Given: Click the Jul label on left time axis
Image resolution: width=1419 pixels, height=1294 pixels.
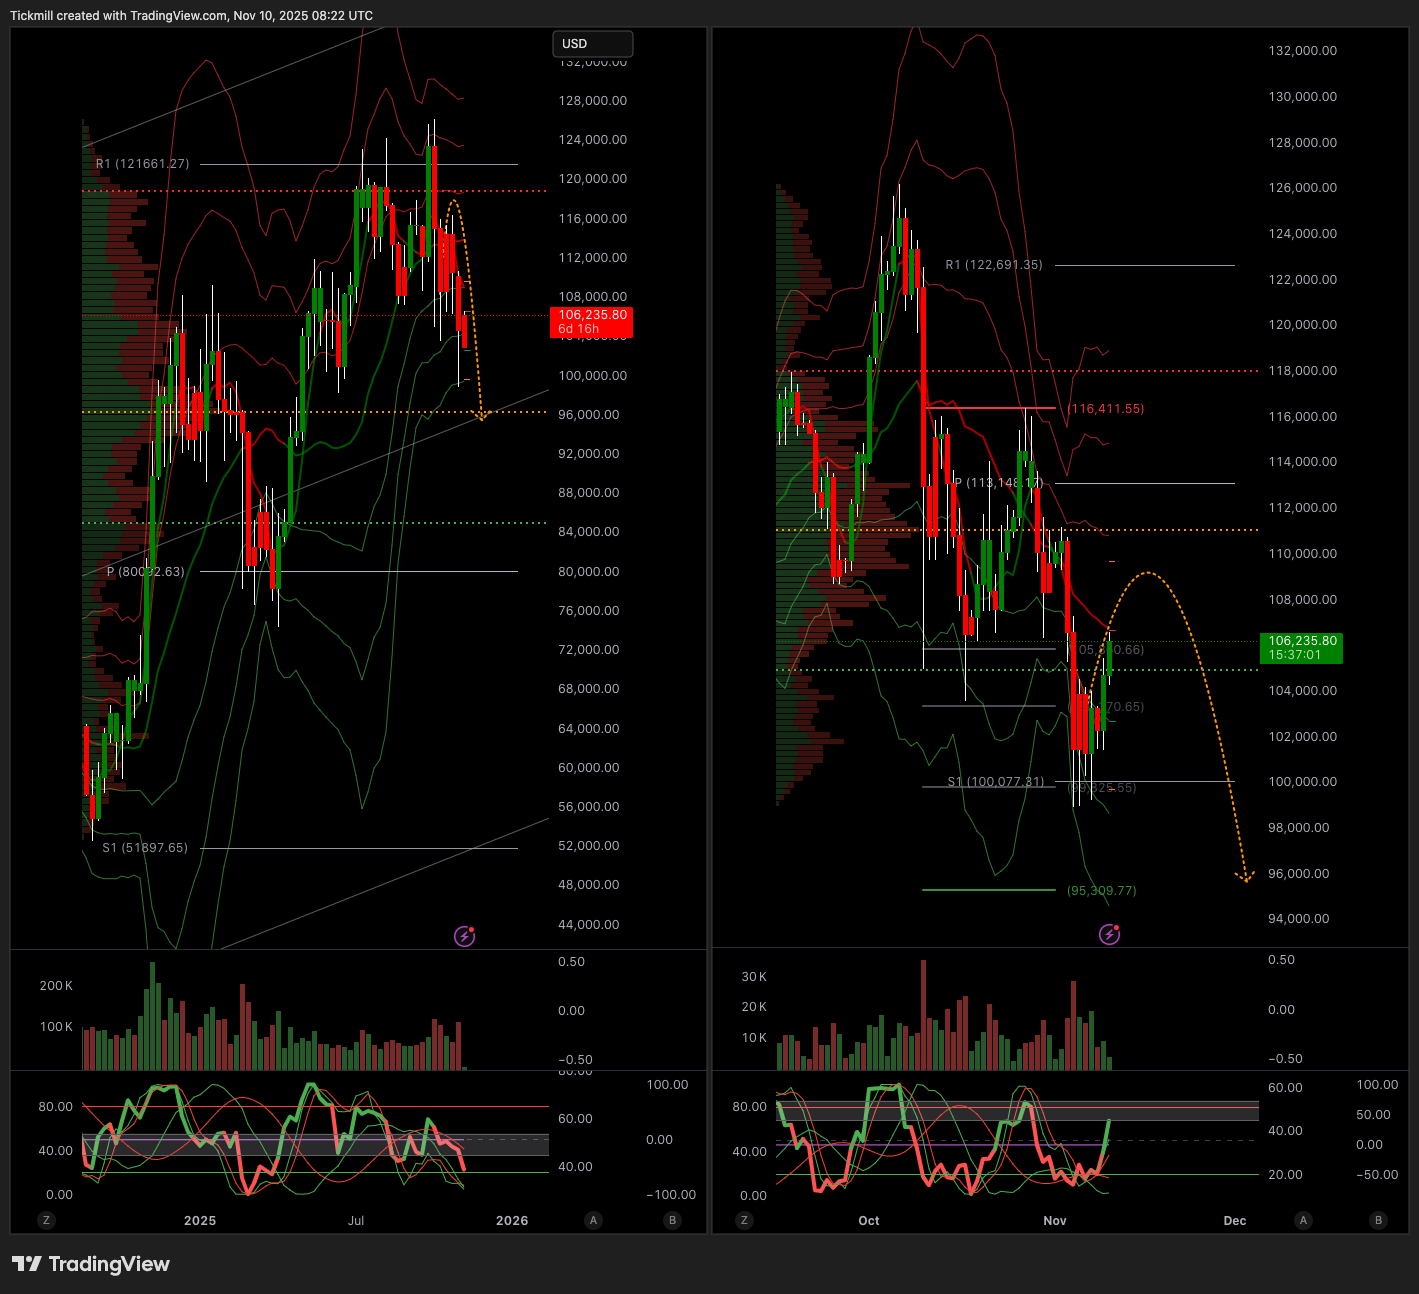Looking at the screenshot, I should tap(356, 1220).
